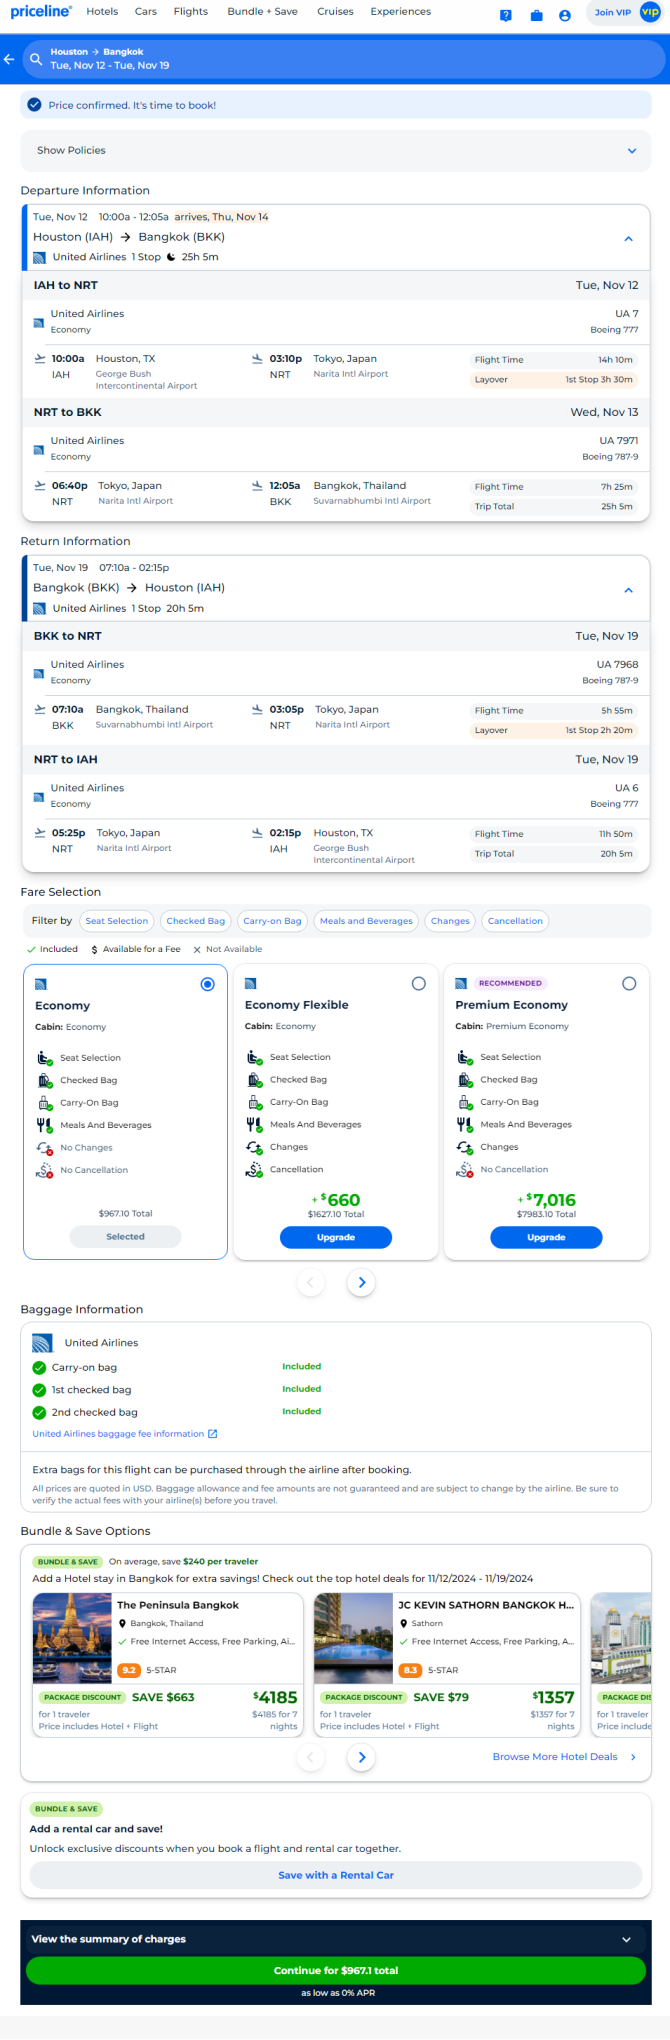Open the Bundle + Save menu item
Image resolution: width=670 pixels, height=2040 pixels.
[262, 12]
